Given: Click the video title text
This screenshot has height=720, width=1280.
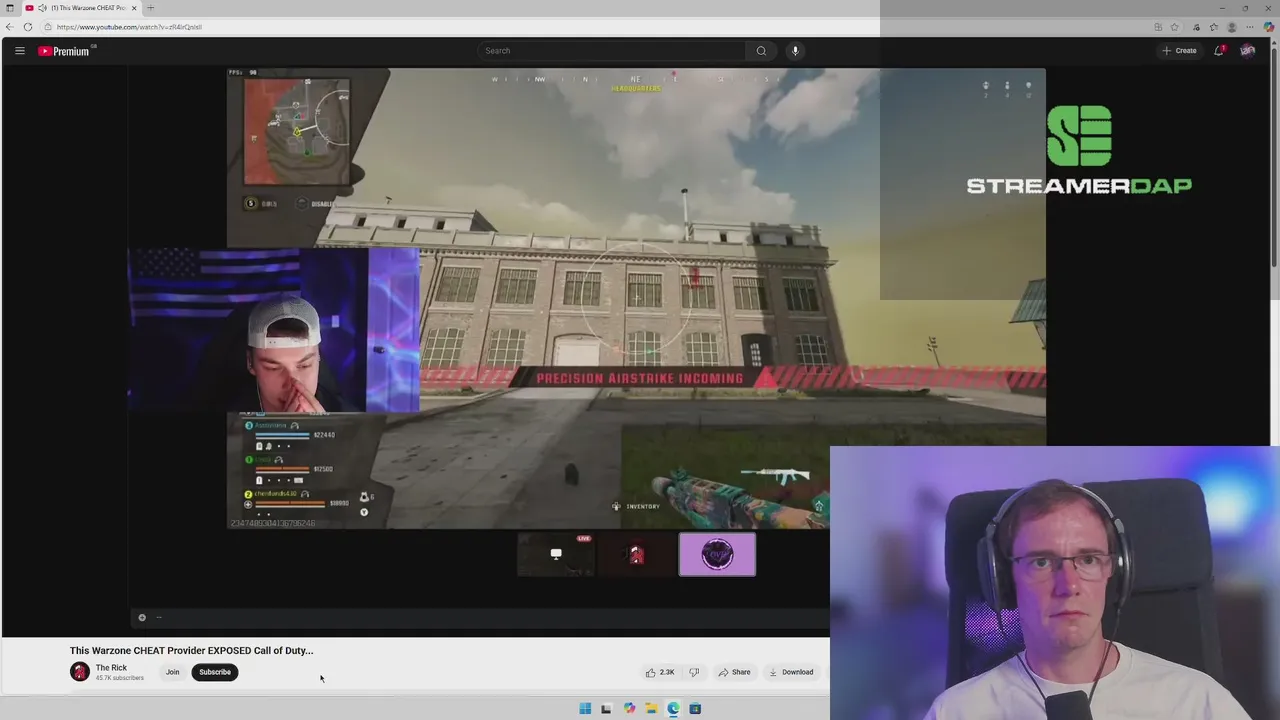Looking at the screenshot, I should click(191, 650).
